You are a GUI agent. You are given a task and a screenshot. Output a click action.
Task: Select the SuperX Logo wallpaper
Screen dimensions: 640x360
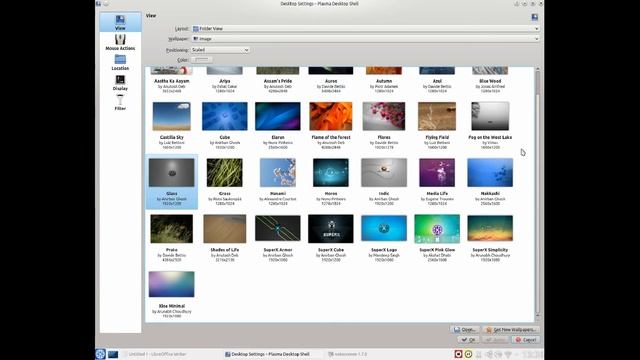384,238
